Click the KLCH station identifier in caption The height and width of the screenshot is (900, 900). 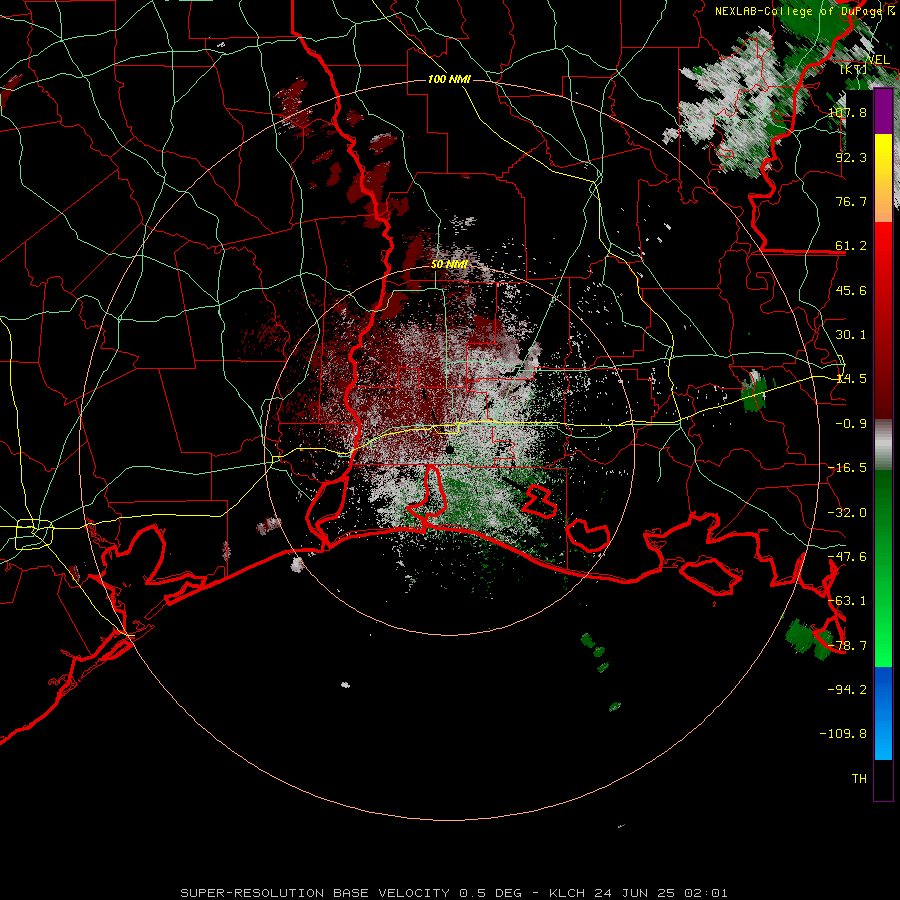(x=568, y=893)
